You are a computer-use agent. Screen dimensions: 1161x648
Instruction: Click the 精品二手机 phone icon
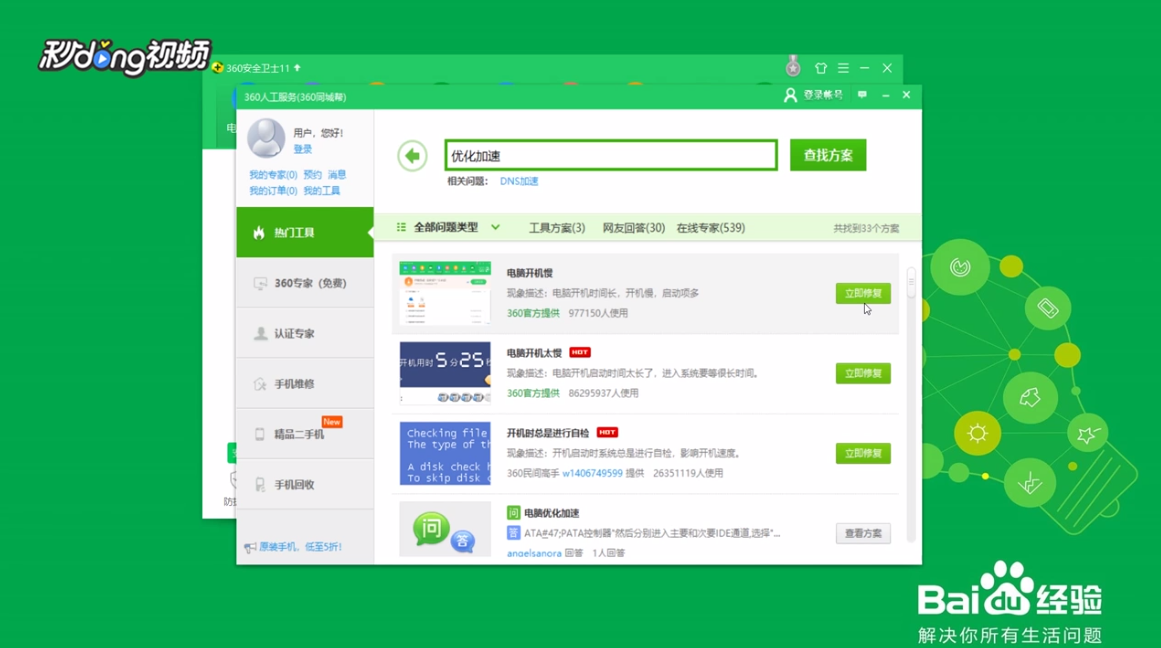(x=260, y=434)
